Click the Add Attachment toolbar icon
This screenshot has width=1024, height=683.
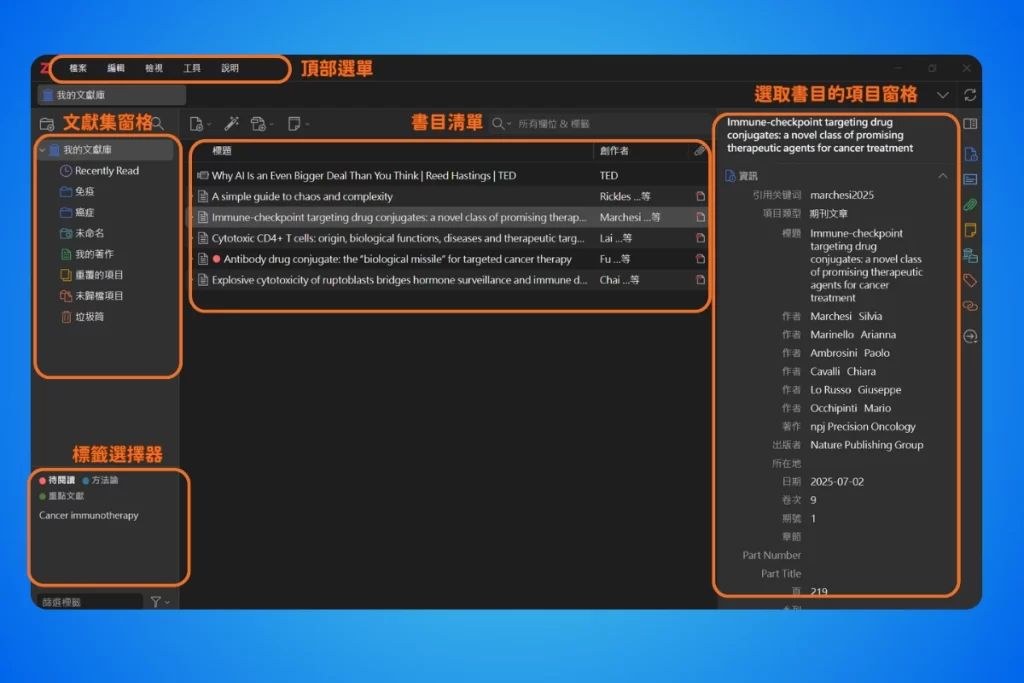point(258,123)
